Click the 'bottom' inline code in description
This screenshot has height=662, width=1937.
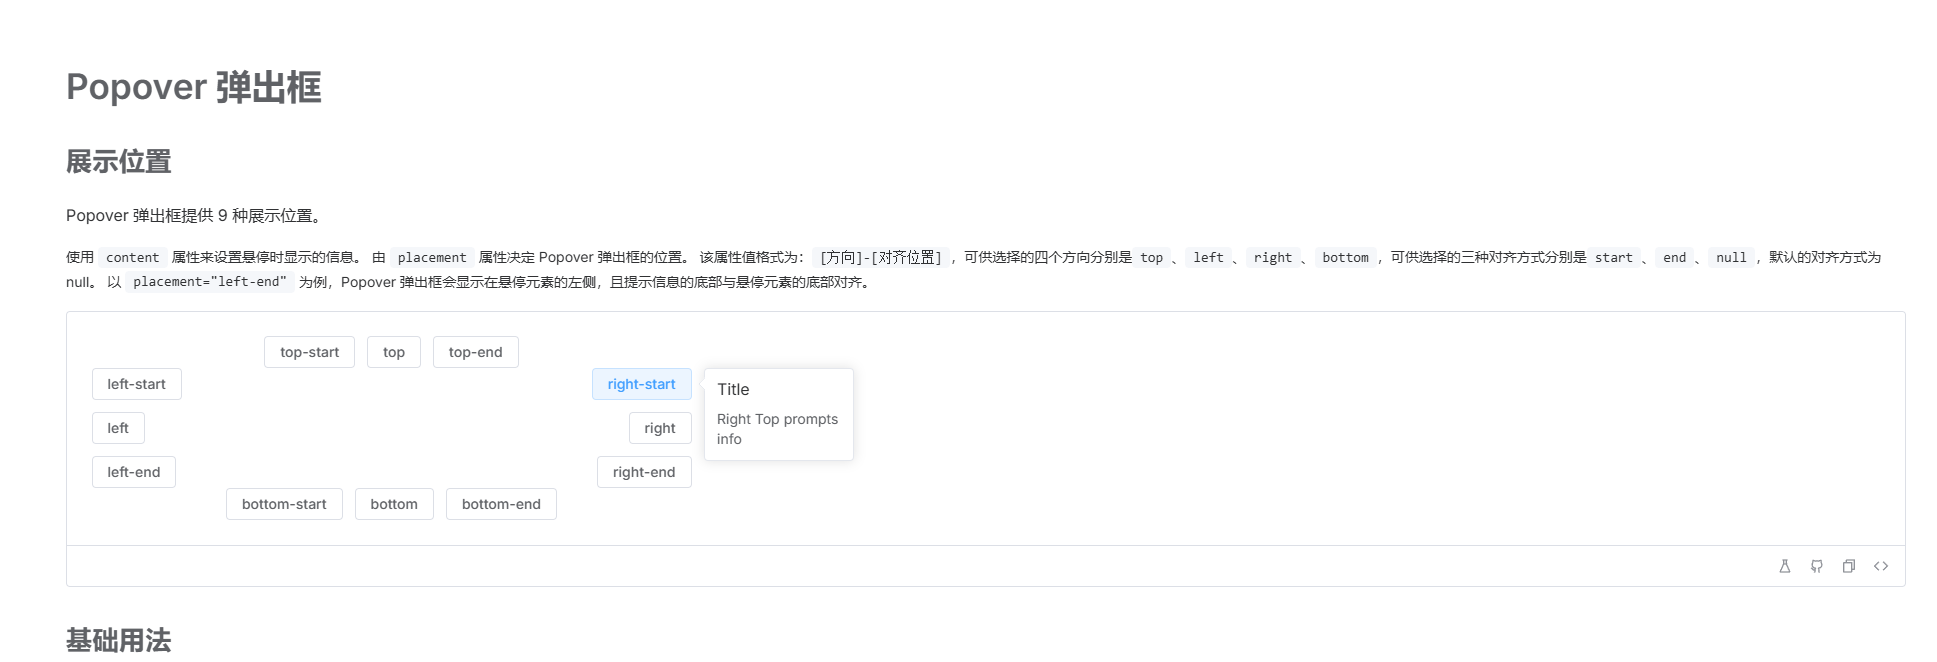click(x=1345, y=257)
